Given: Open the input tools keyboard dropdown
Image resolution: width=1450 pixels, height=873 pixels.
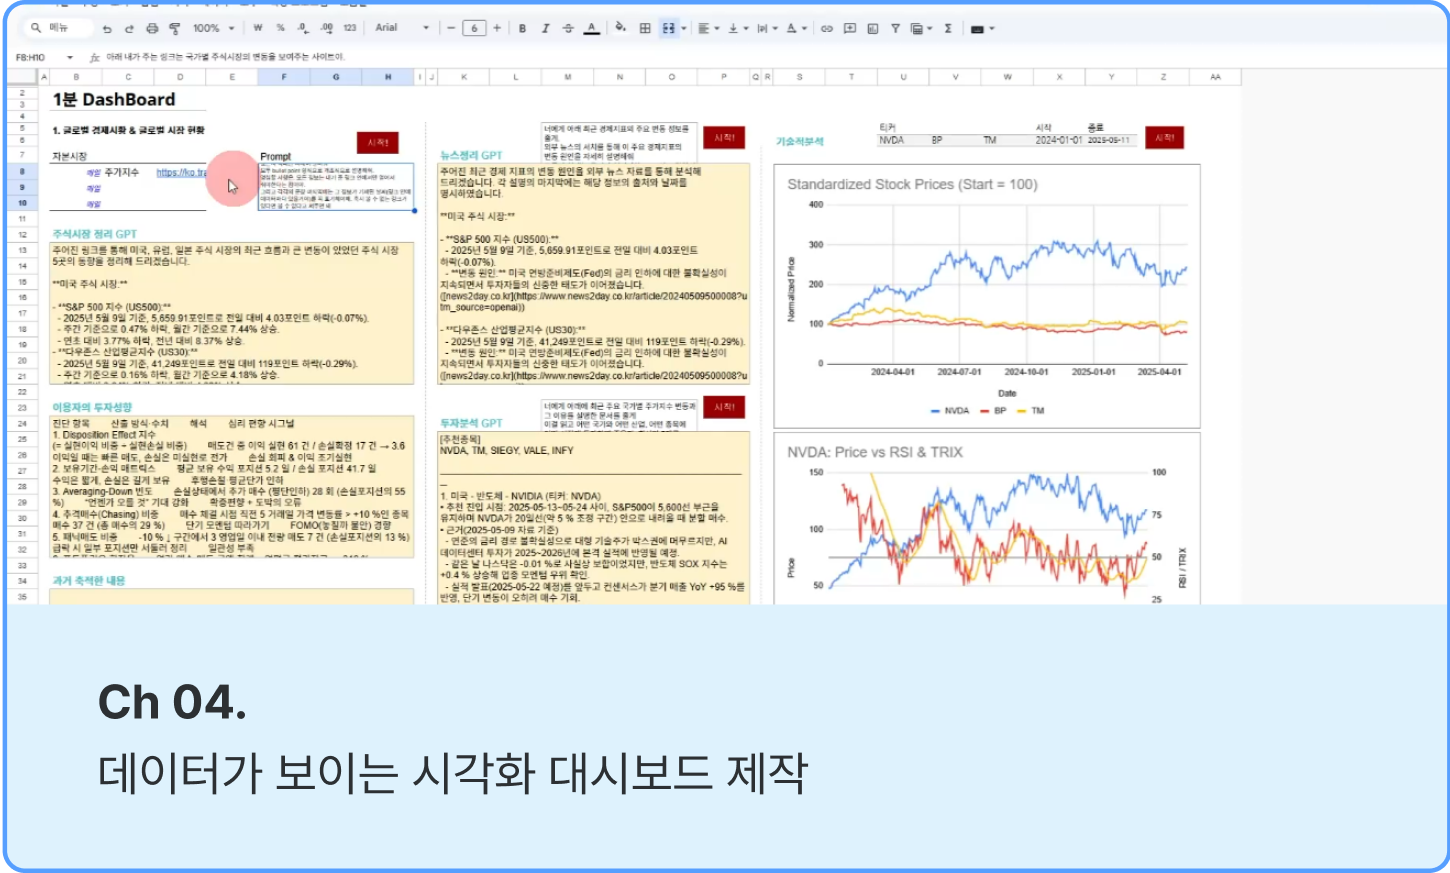Looking at the screenshot, I should [x=983, y=28].
